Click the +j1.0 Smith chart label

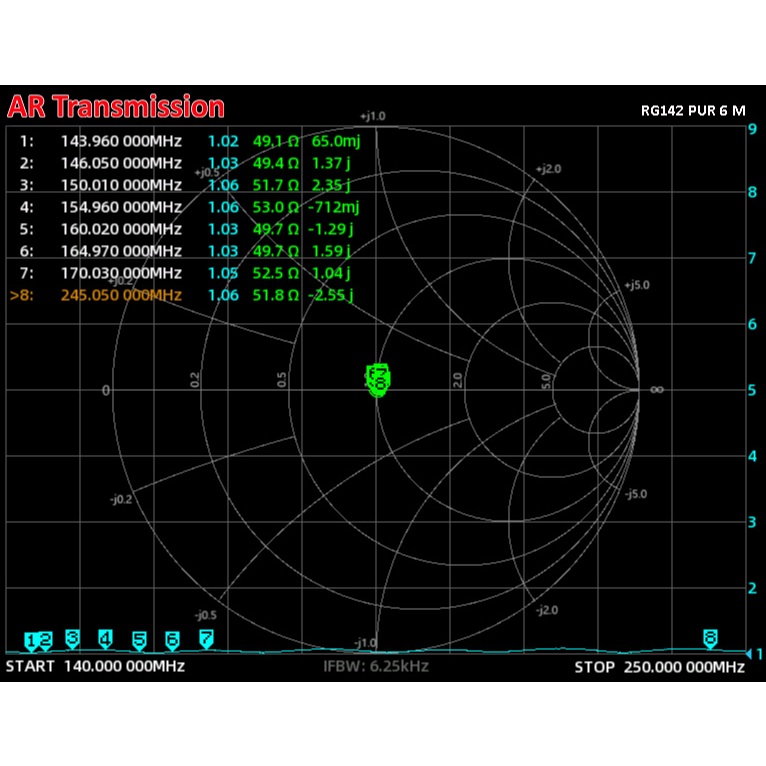tap(373, 116)
